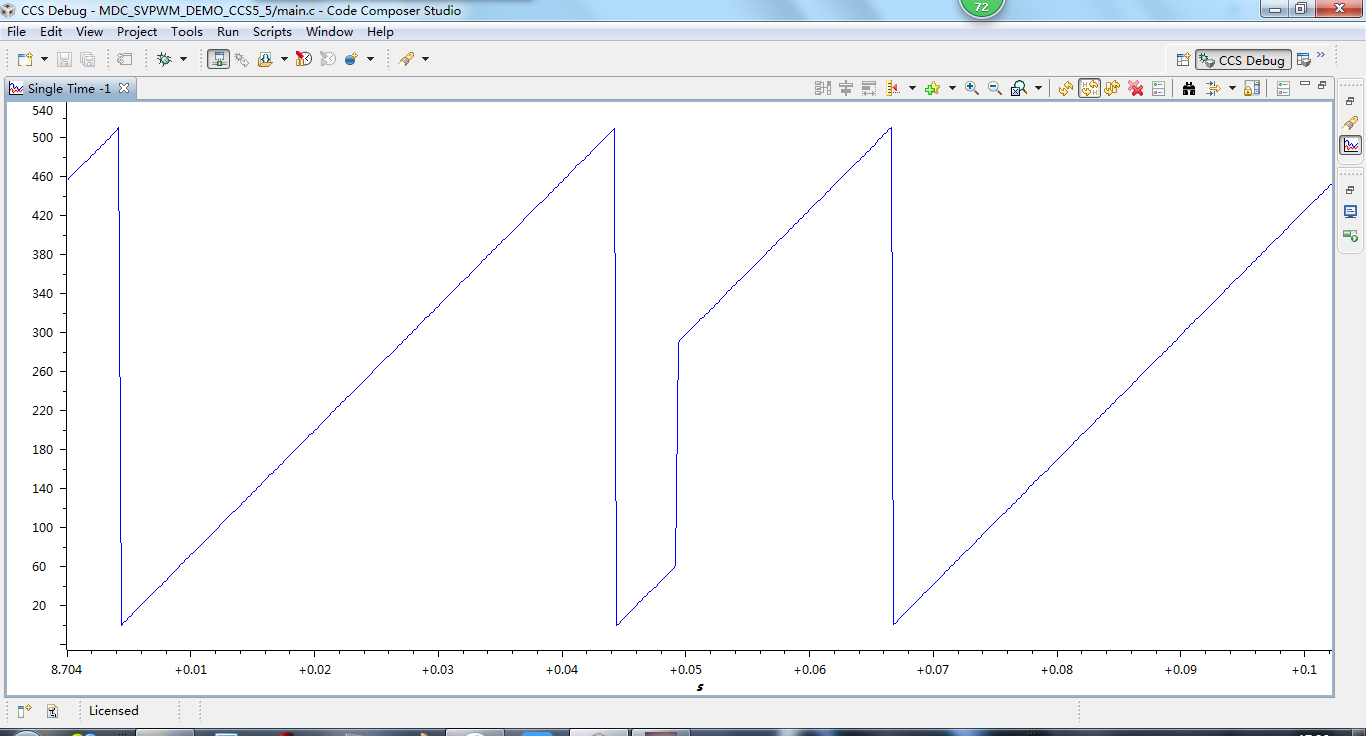The height and width of the screenshot is (736, 1366).
Task: Click the Console monitor icon in right trim
Action: pos(1351,212)
